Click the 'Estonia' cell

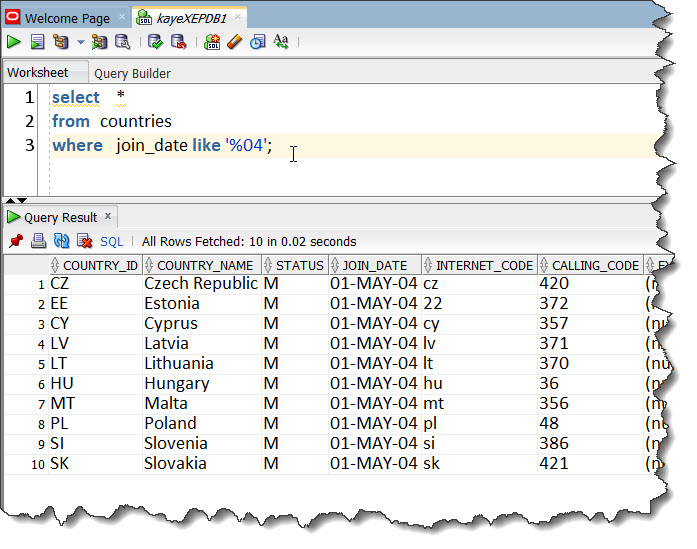(201, 304)
